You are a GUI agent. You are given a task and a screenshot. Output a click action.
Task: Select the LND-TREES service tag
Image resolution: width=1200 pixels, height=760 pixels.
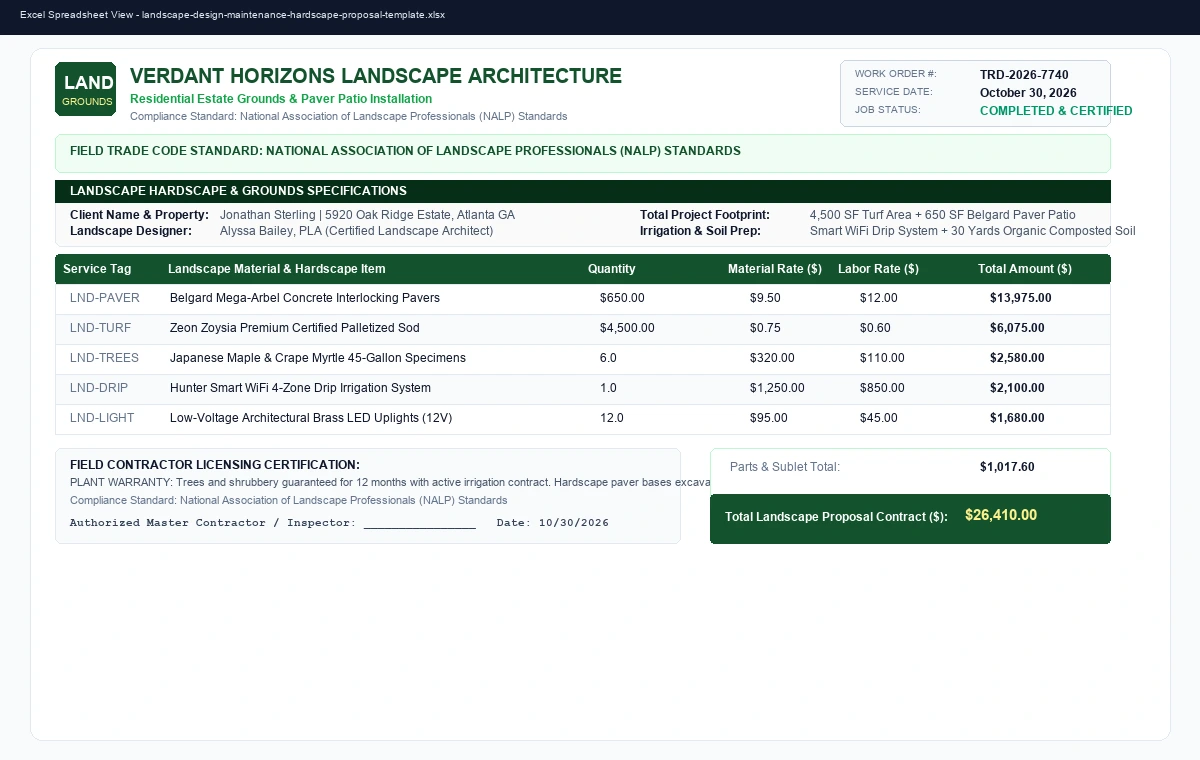(104, 358)
